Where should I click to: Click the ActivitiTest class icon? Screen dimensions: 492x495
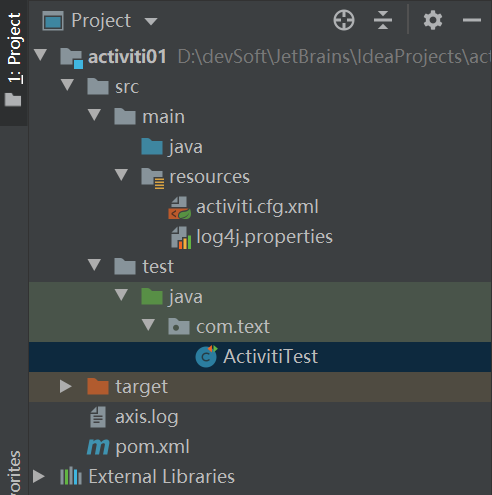[x=206, y=356]
